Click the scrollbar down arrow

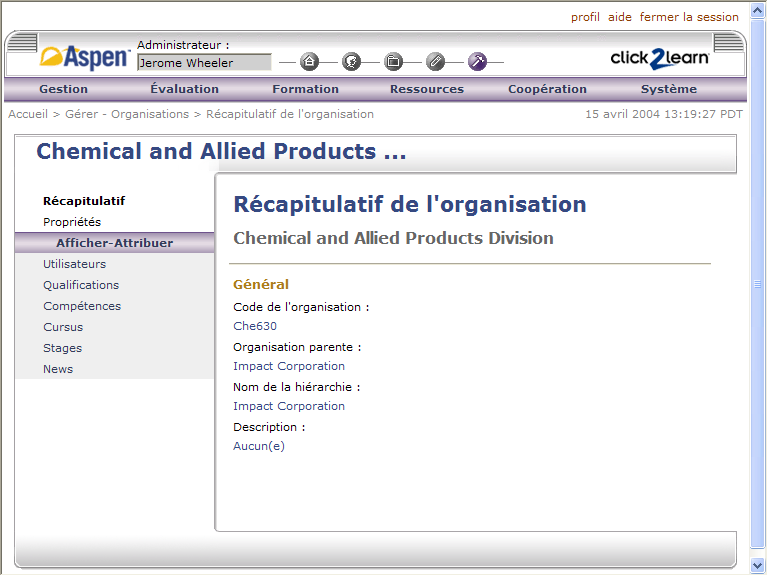[758, 565]
